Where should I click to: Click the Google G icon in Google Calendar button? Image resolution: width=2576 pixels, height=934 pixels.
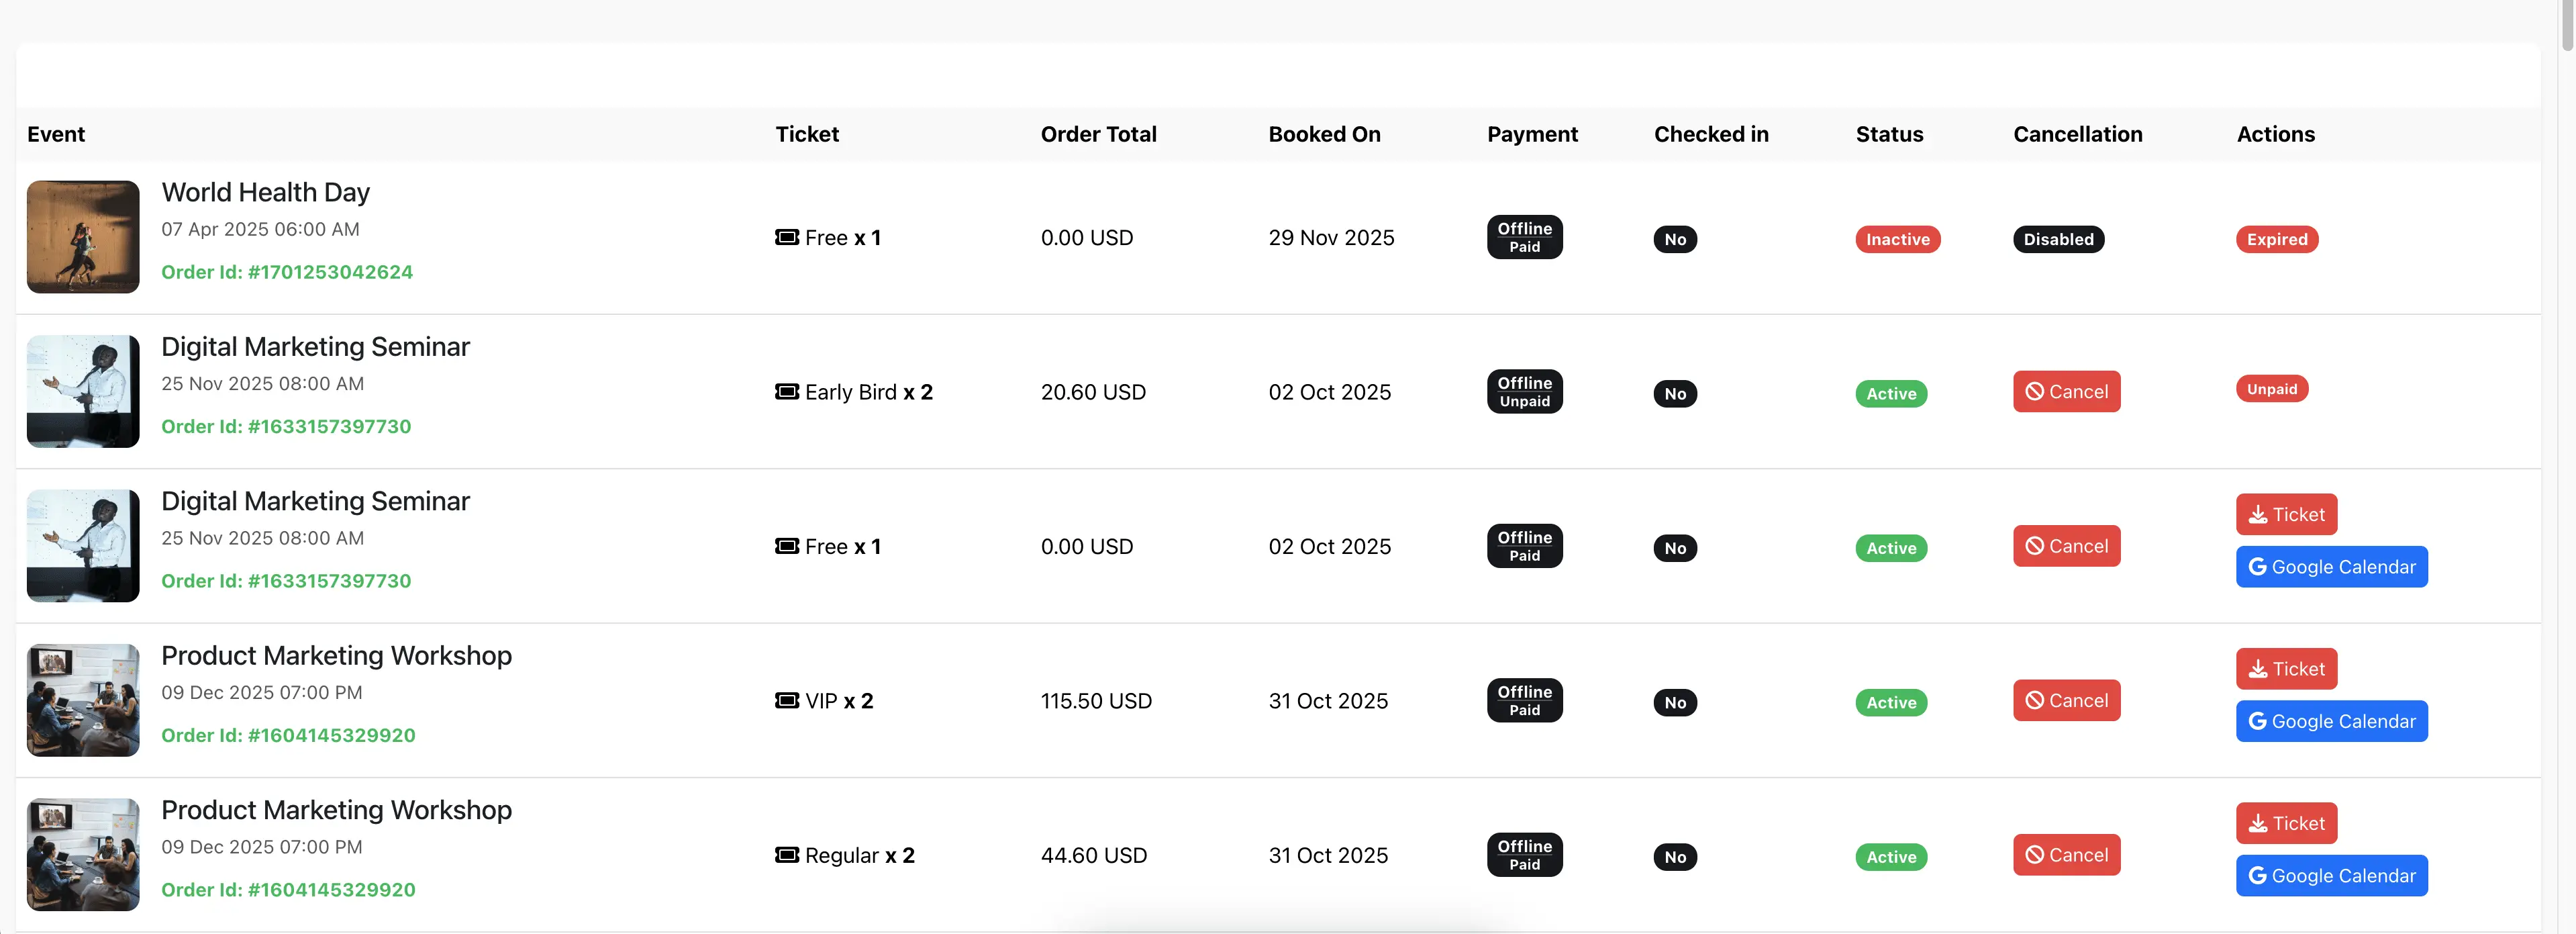tap(2257, 566)
